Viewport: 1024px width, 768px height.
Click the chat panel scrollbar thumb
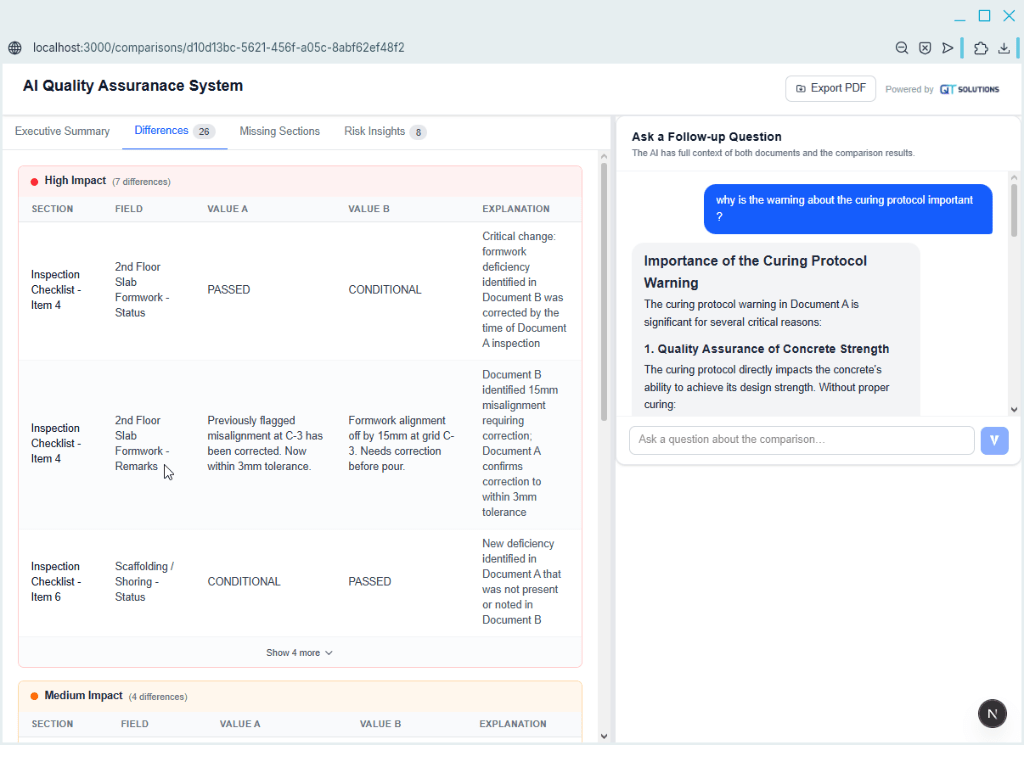coord(1014,210)
